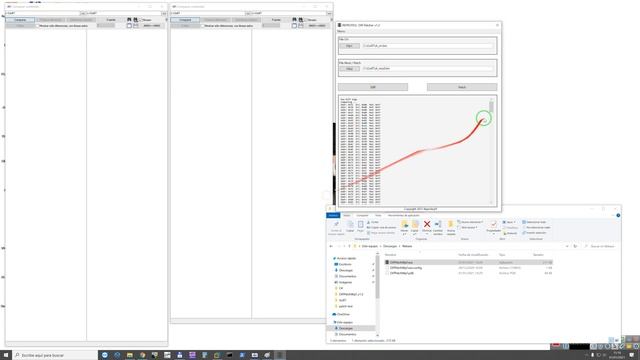The height and width of the screenshot is (360, 640).
Task: Open Chrome from the taskbar
Action: pyautogui.click(x=142, y=355)
